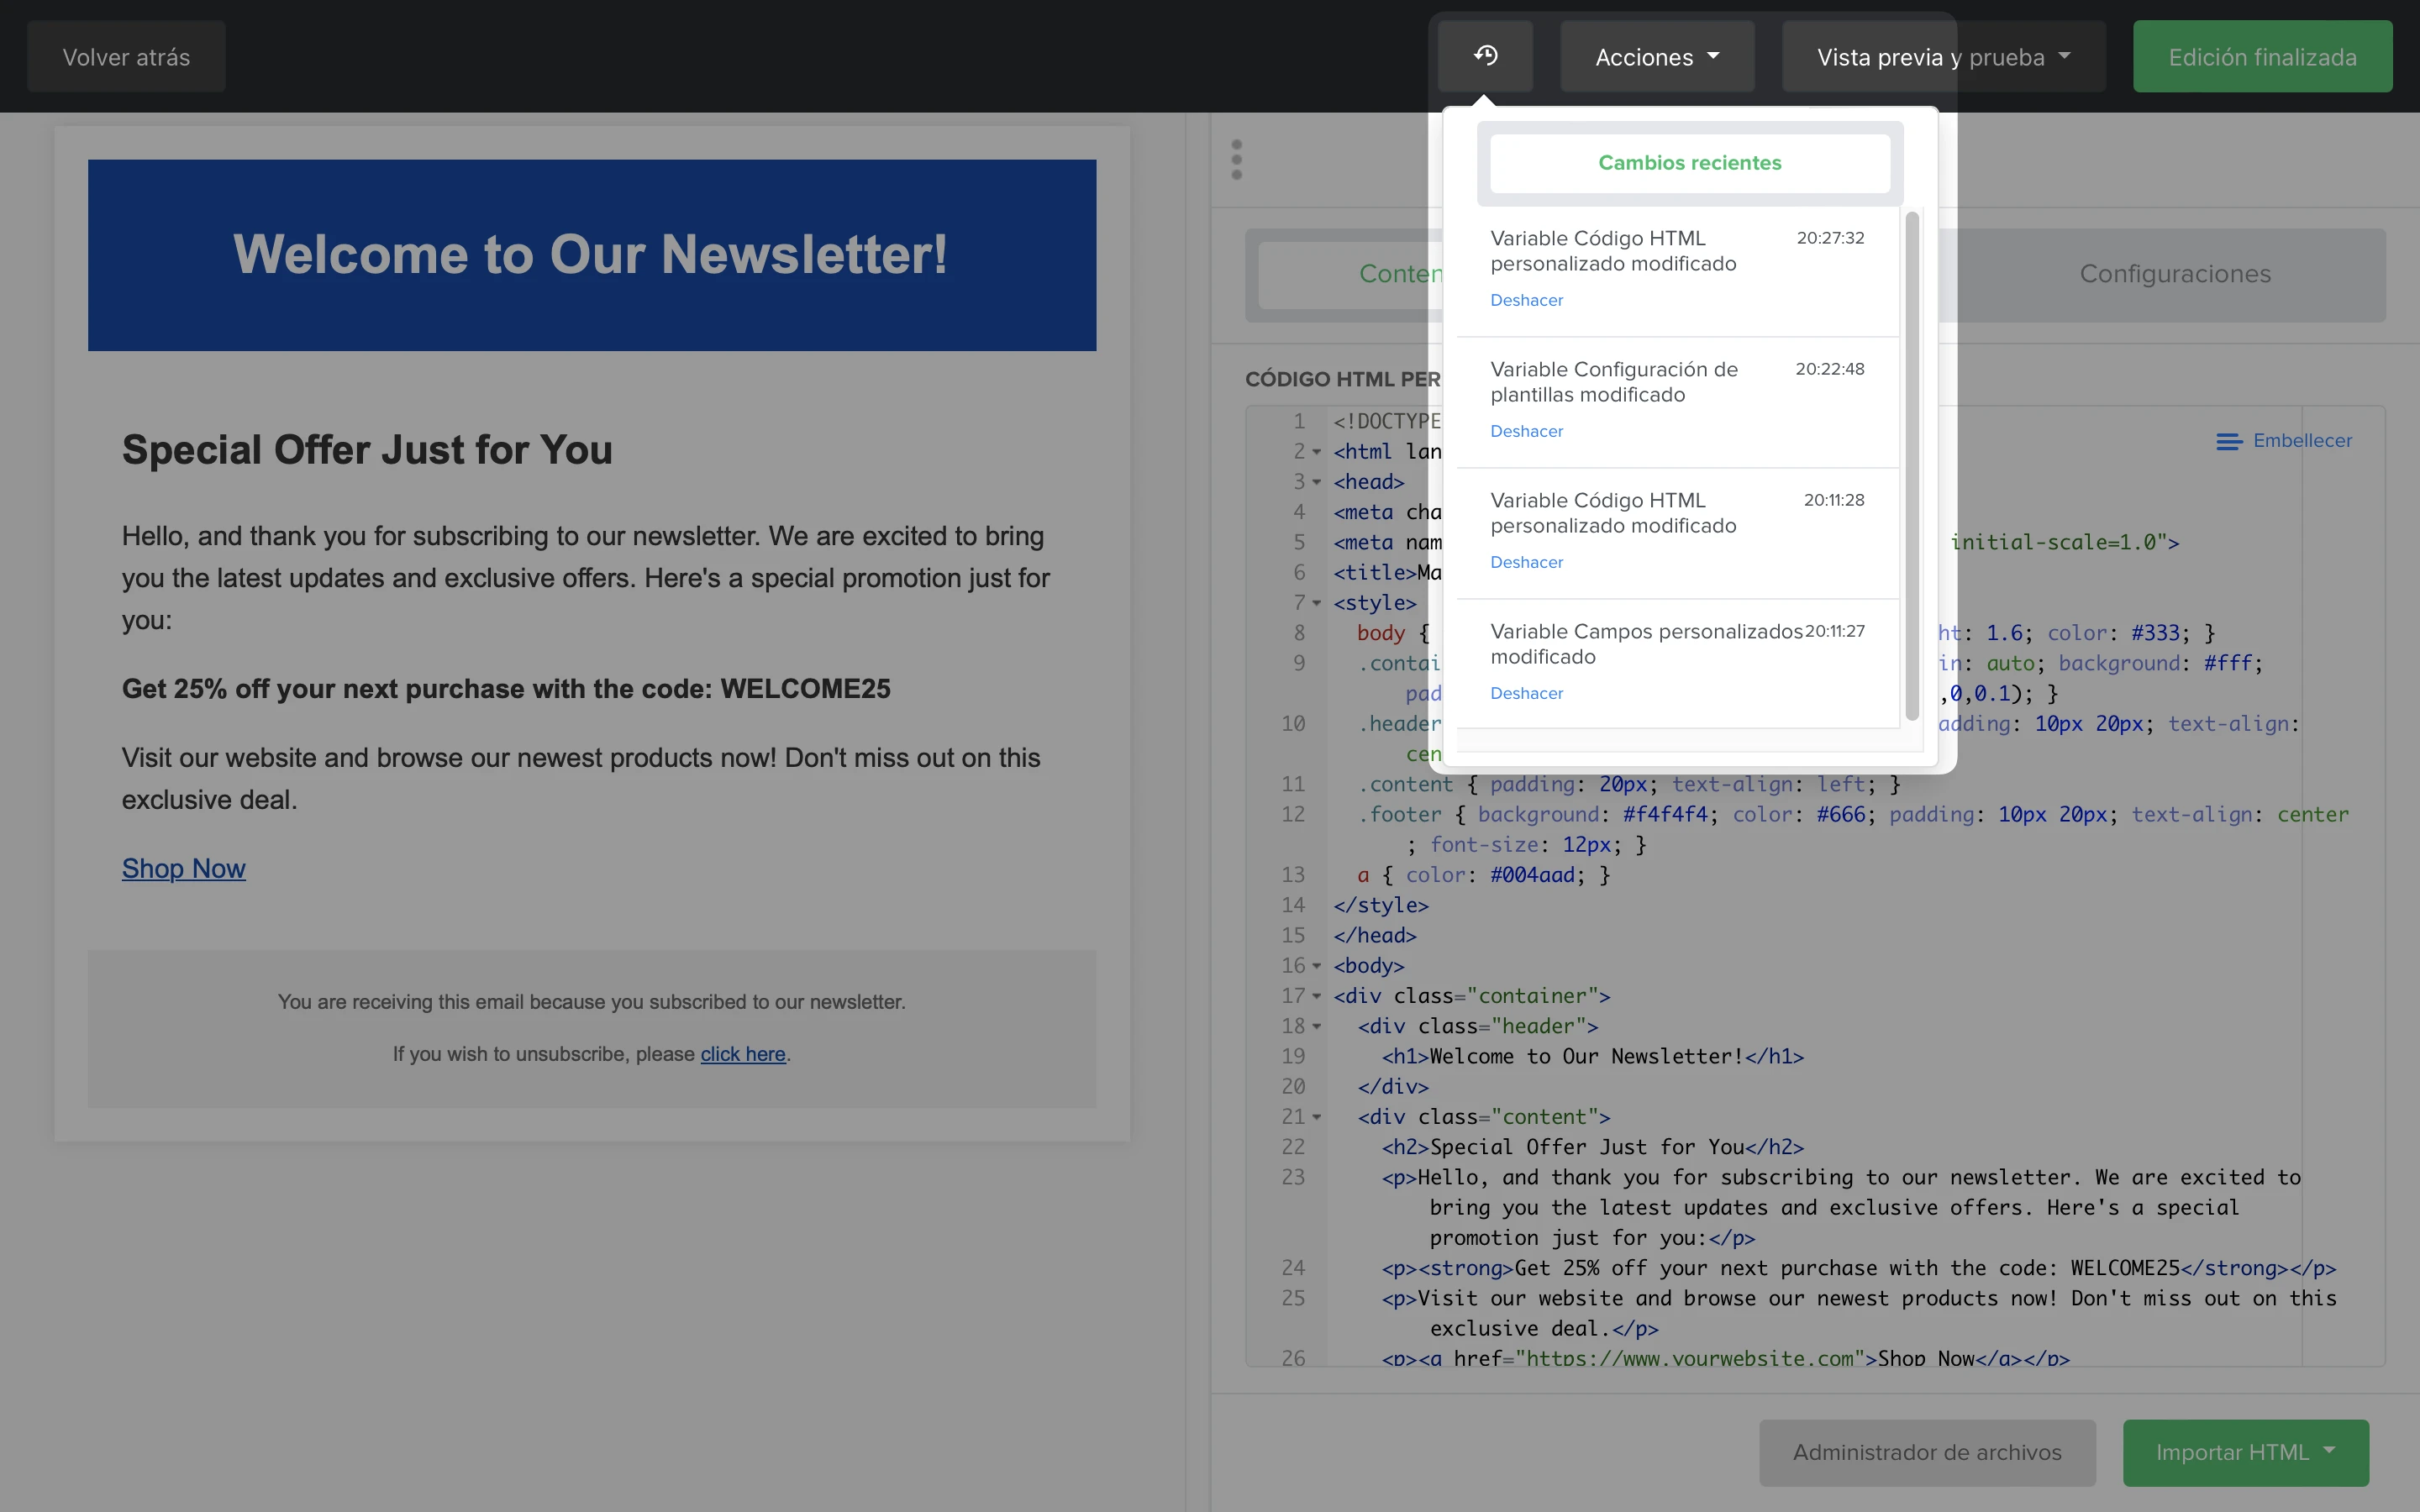Open Vista previa y prueba dropdown
2420x1512 pixels.
1942,57
